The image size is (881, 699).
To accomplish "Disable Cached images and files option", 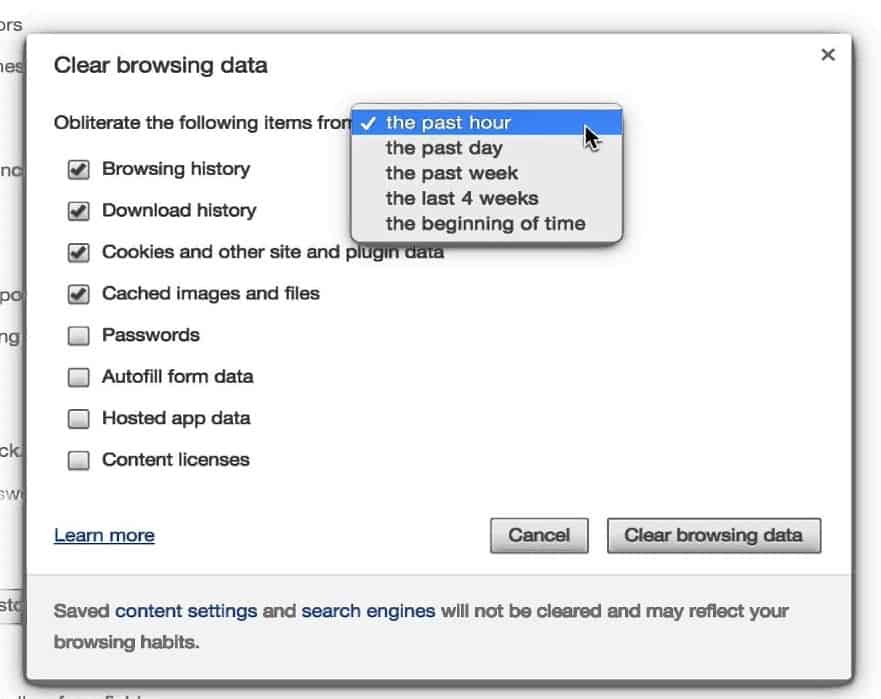I will pos(78,295).
